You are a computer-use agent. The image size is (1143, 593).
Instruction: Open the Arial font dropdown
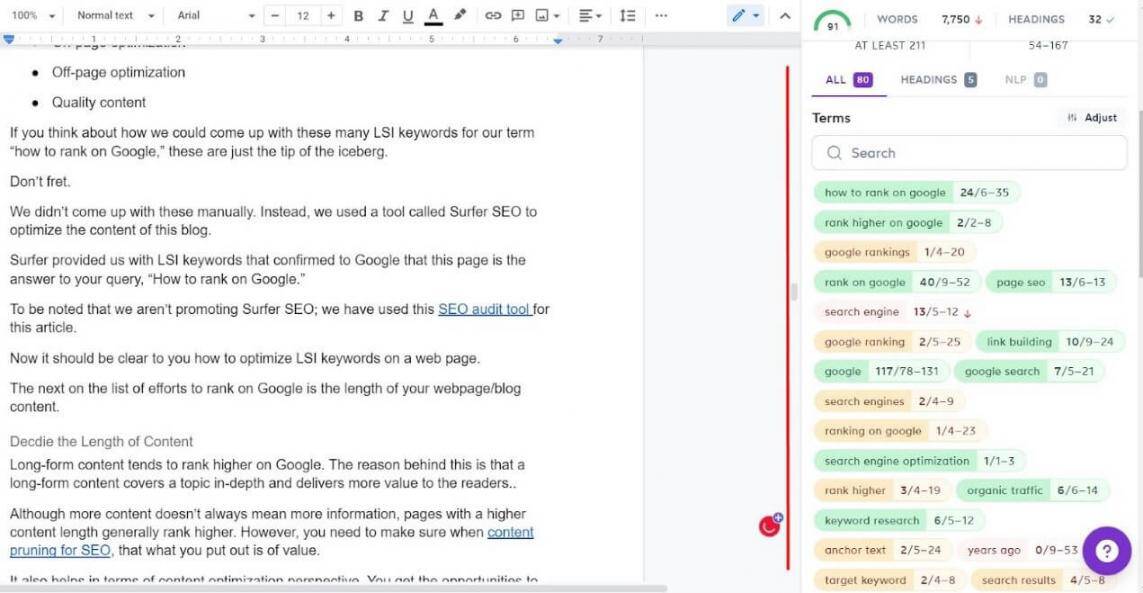tap(214, 16)
